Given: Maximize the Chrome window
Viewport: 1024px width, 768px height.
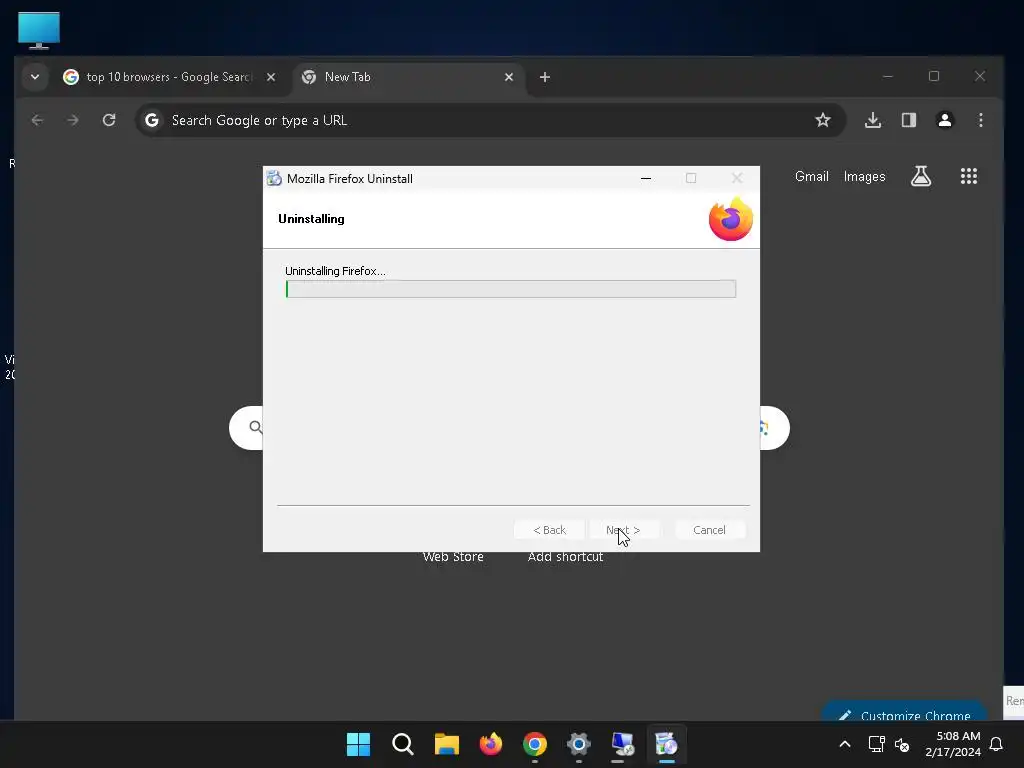Looking at the screenshot, I should tap(934, 76).
